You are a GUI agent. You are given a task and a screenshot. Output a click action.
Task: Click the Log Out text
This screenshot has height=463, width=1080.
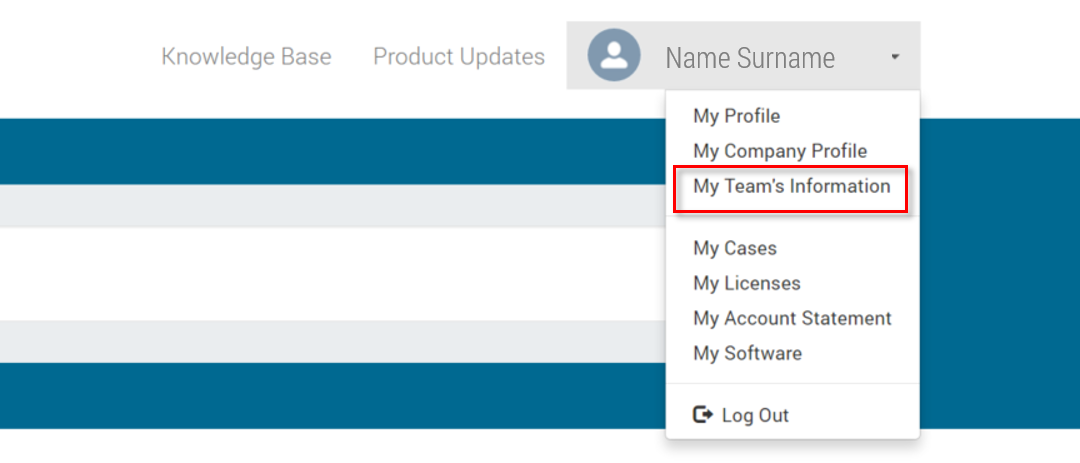(755, 415)
